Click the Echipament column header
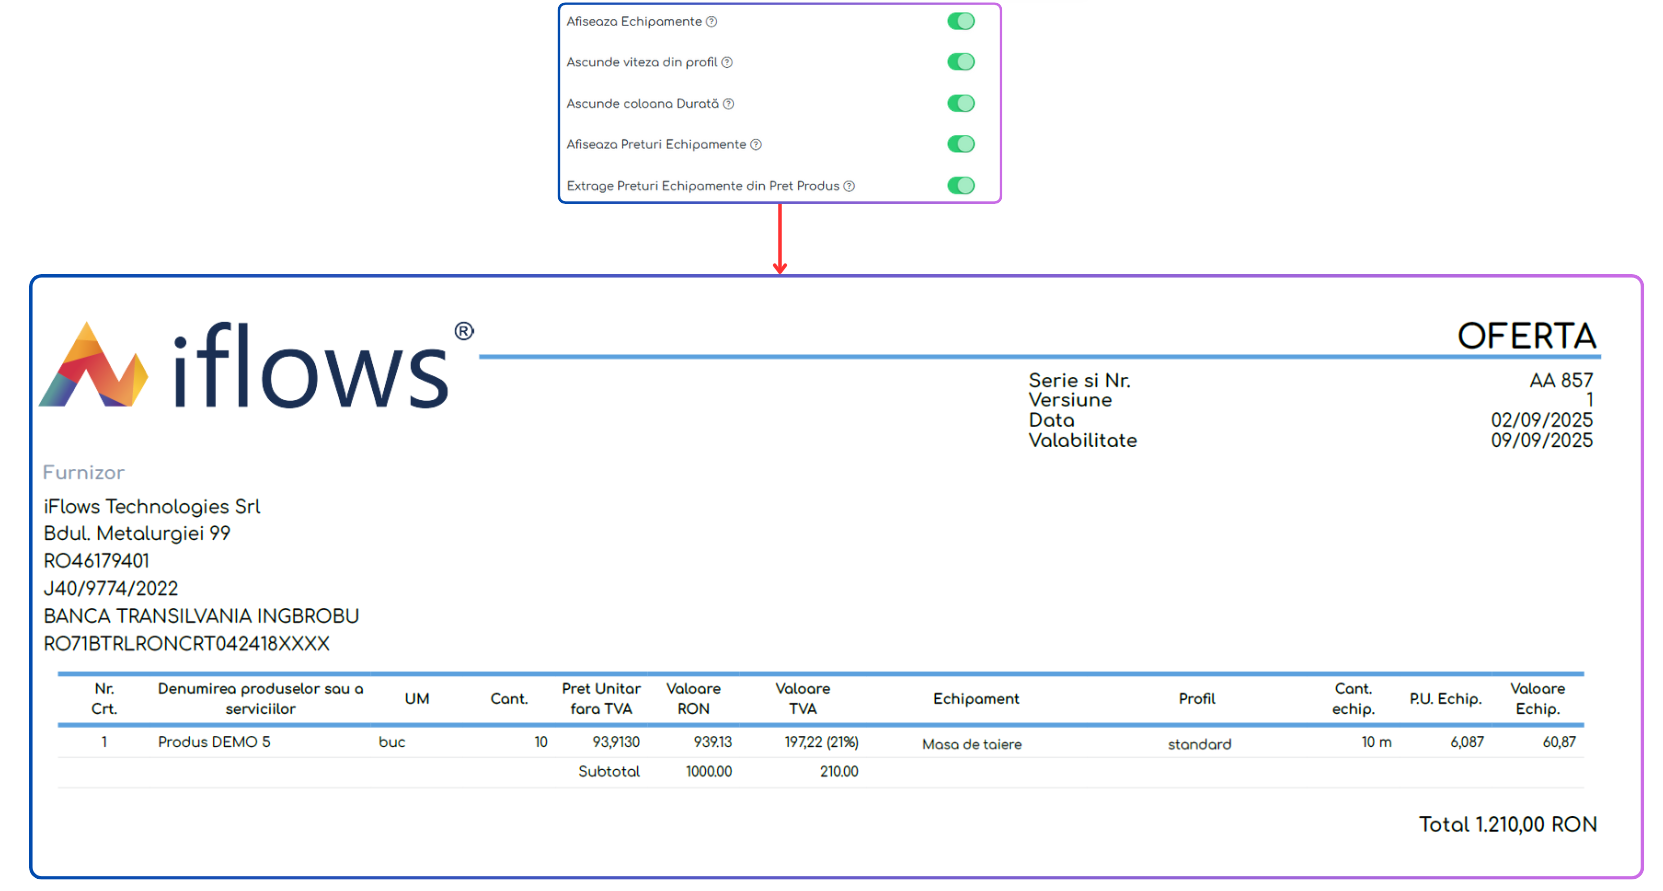The width and height of the screenshot is (1663, 891). click(976, 699)
